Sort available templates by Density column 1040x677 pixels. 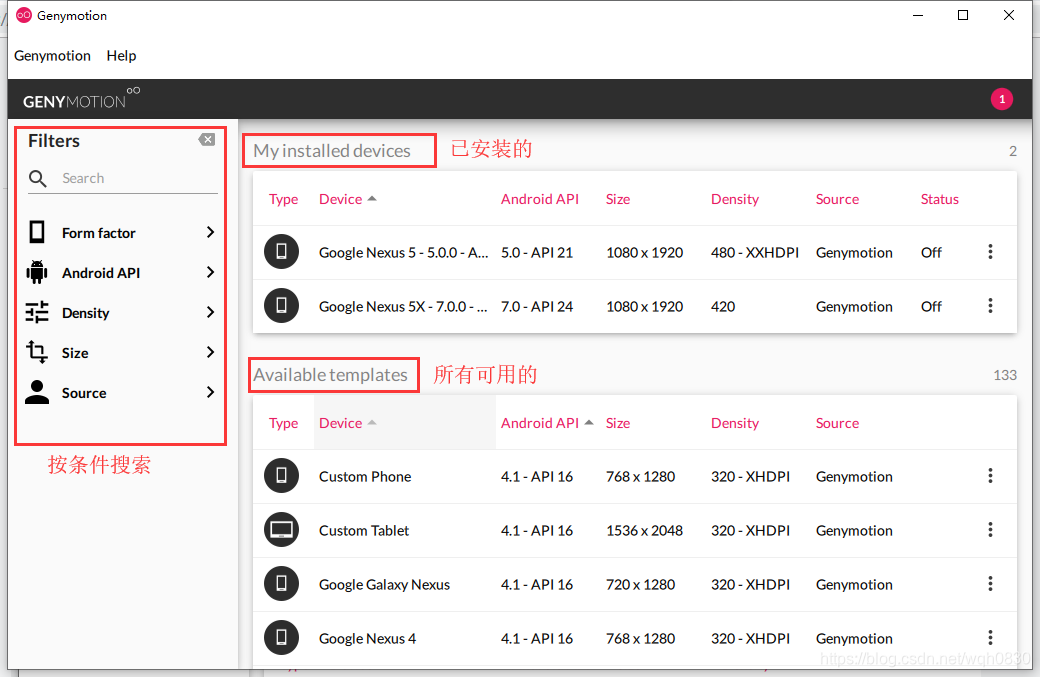tap(734, 423)
